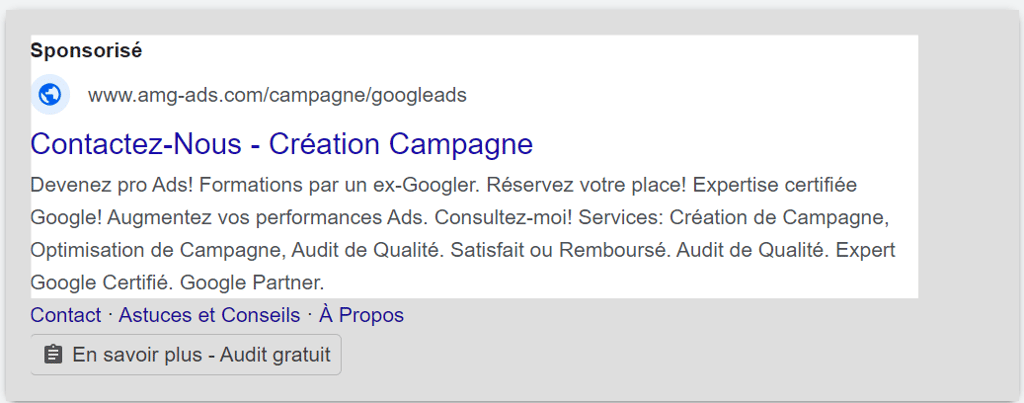This screenshot has width=1024, height=403.
Task: Visit the À Propos sitelink
Action: click(x=361, y=315)
